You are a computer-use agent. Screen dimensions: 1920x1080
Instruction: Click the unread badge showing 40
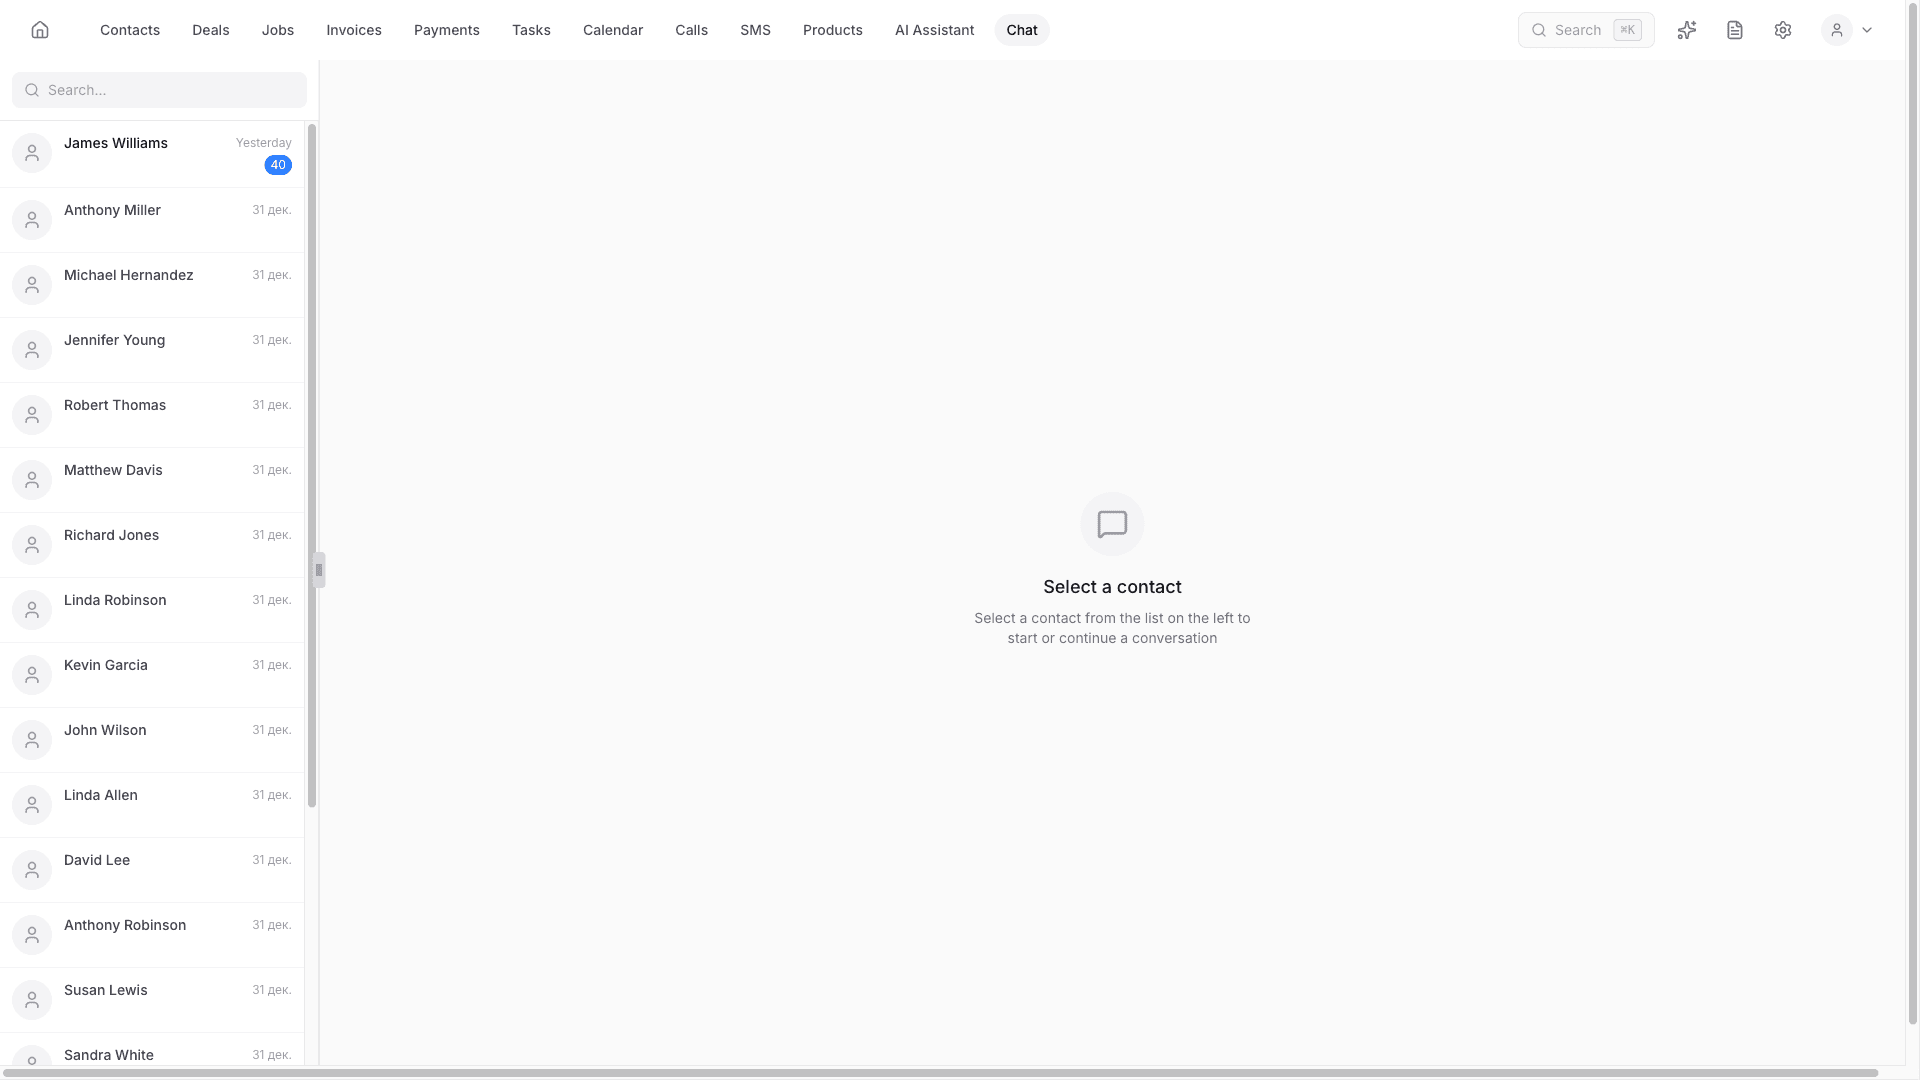[278, 165]
